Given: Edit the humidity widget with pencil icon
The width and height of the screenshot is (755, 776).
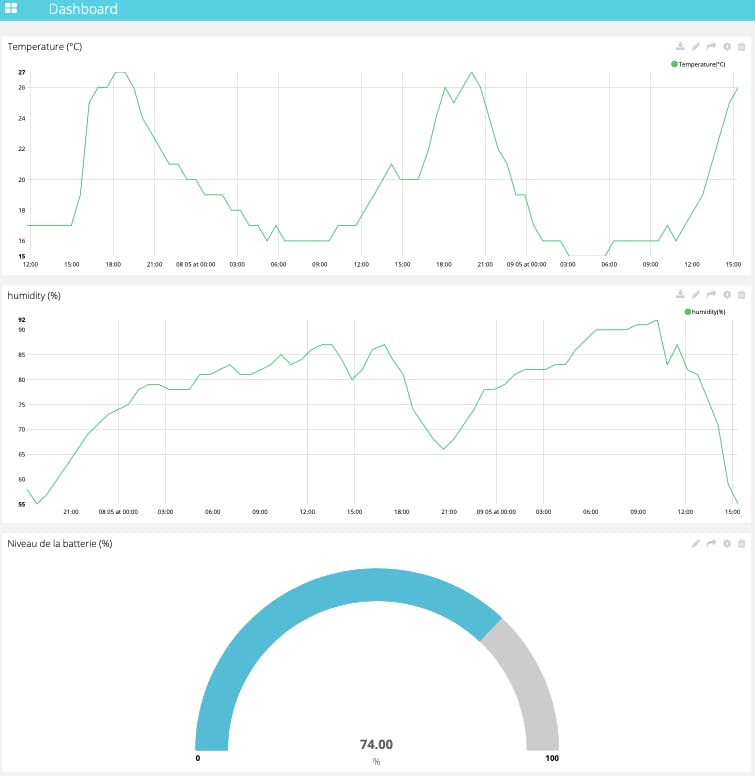Looking at the screenshot, I should [696, 295].
